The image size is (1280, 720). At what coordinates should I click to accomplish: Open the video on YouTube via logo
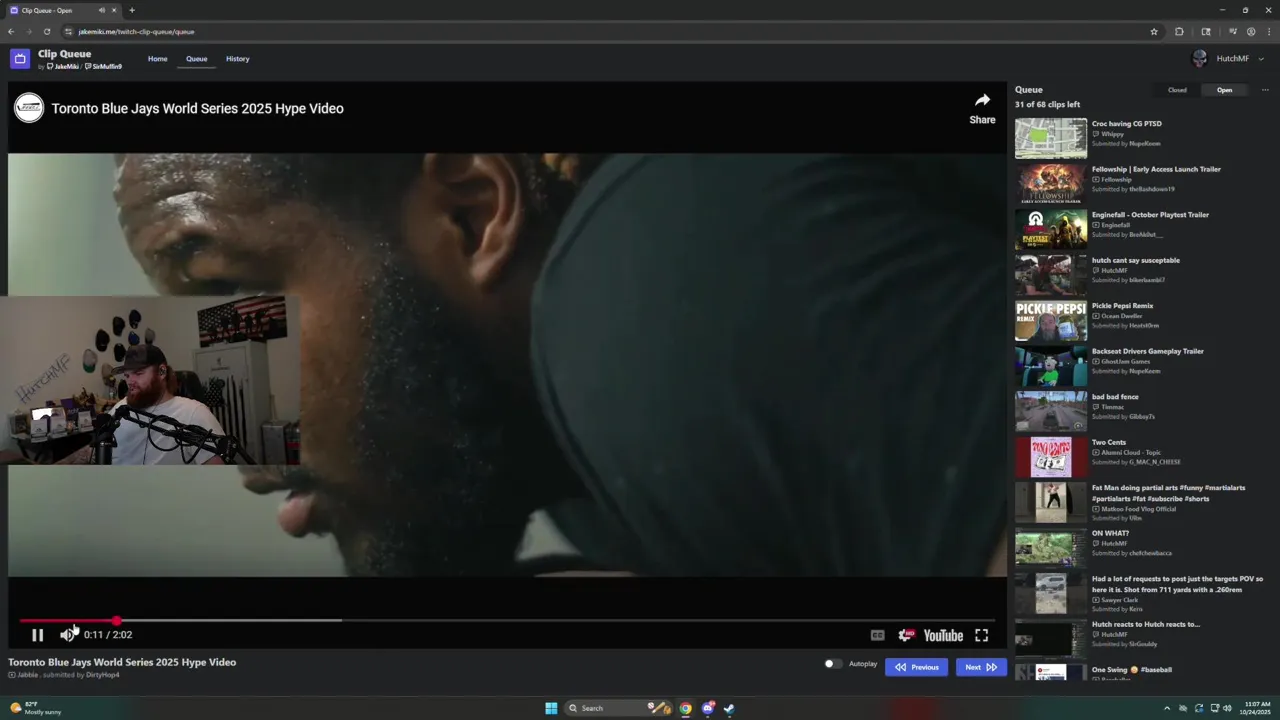coord(943,635)
